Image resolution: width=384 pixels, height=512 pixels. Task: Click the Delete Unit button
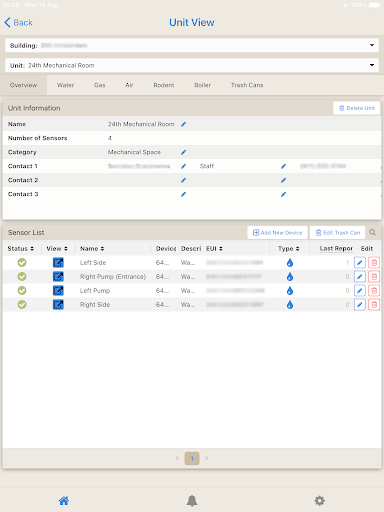pos(357,108)
